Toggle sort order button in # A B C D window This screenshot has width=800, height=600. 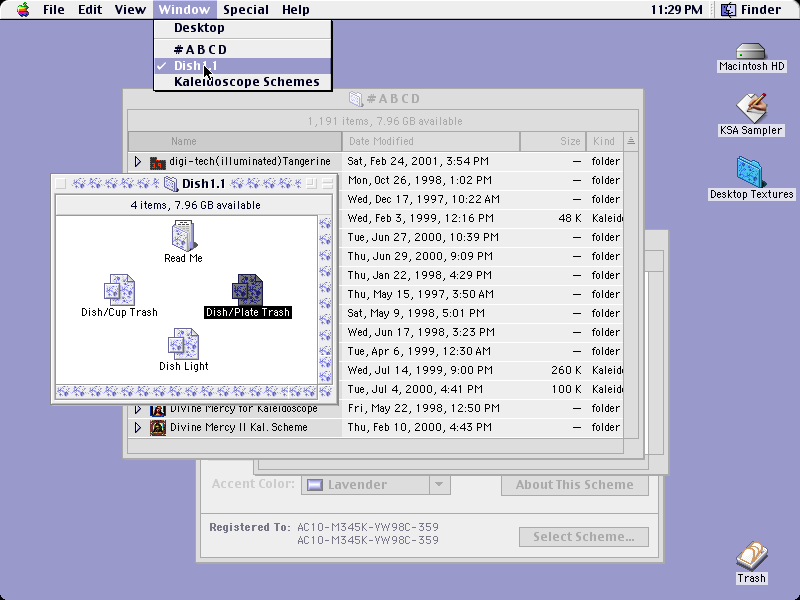pos(631,141)
